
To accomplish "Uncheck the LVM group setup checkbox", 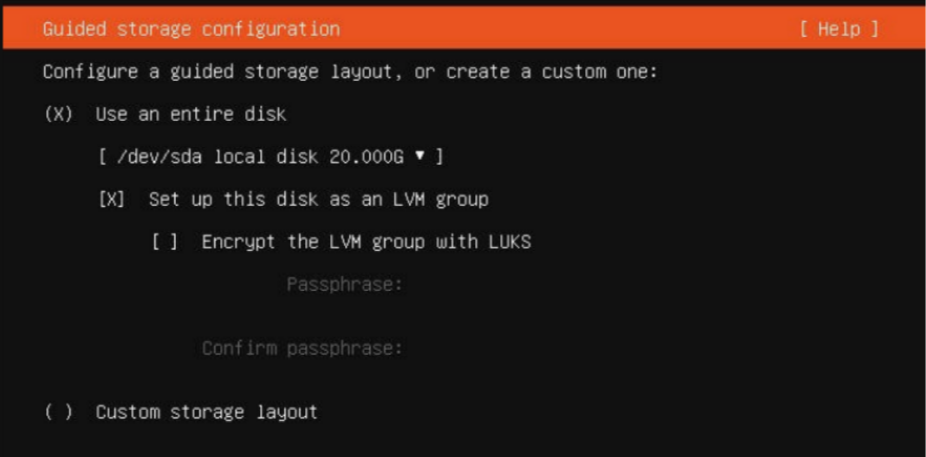I will coord(112,200).
